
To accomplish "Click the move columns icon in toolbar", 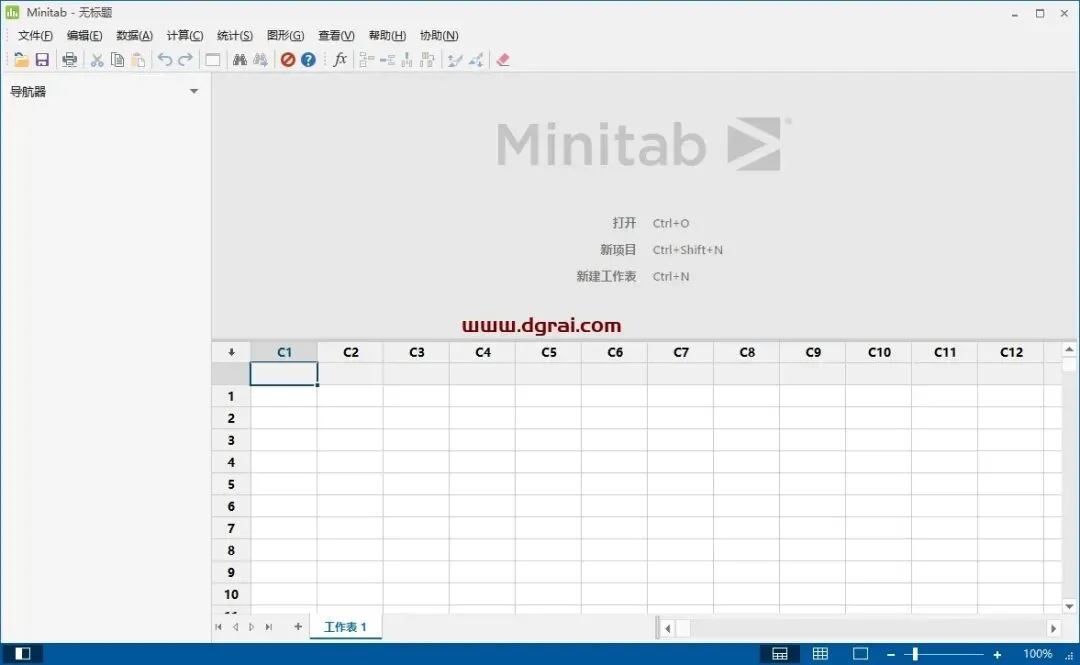I will coord(428,60).
